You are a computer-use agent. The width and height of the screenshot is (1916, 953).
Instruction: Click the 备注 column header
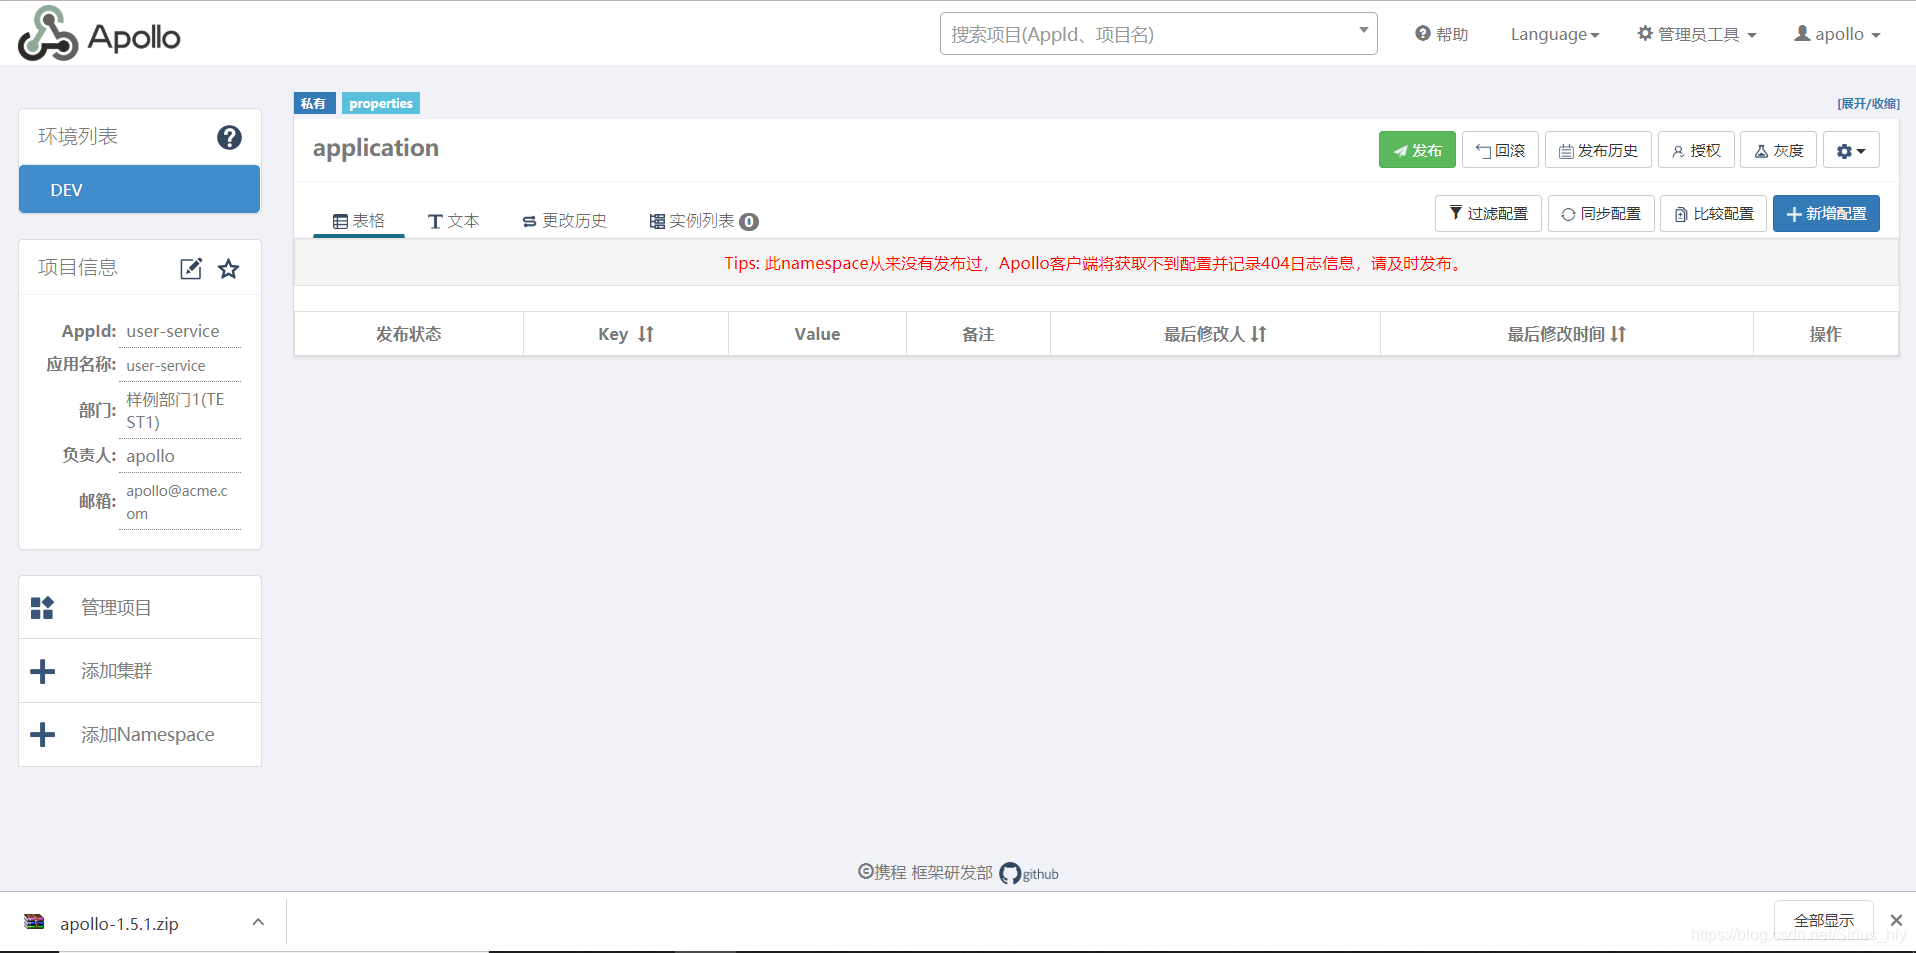point(978,334)
